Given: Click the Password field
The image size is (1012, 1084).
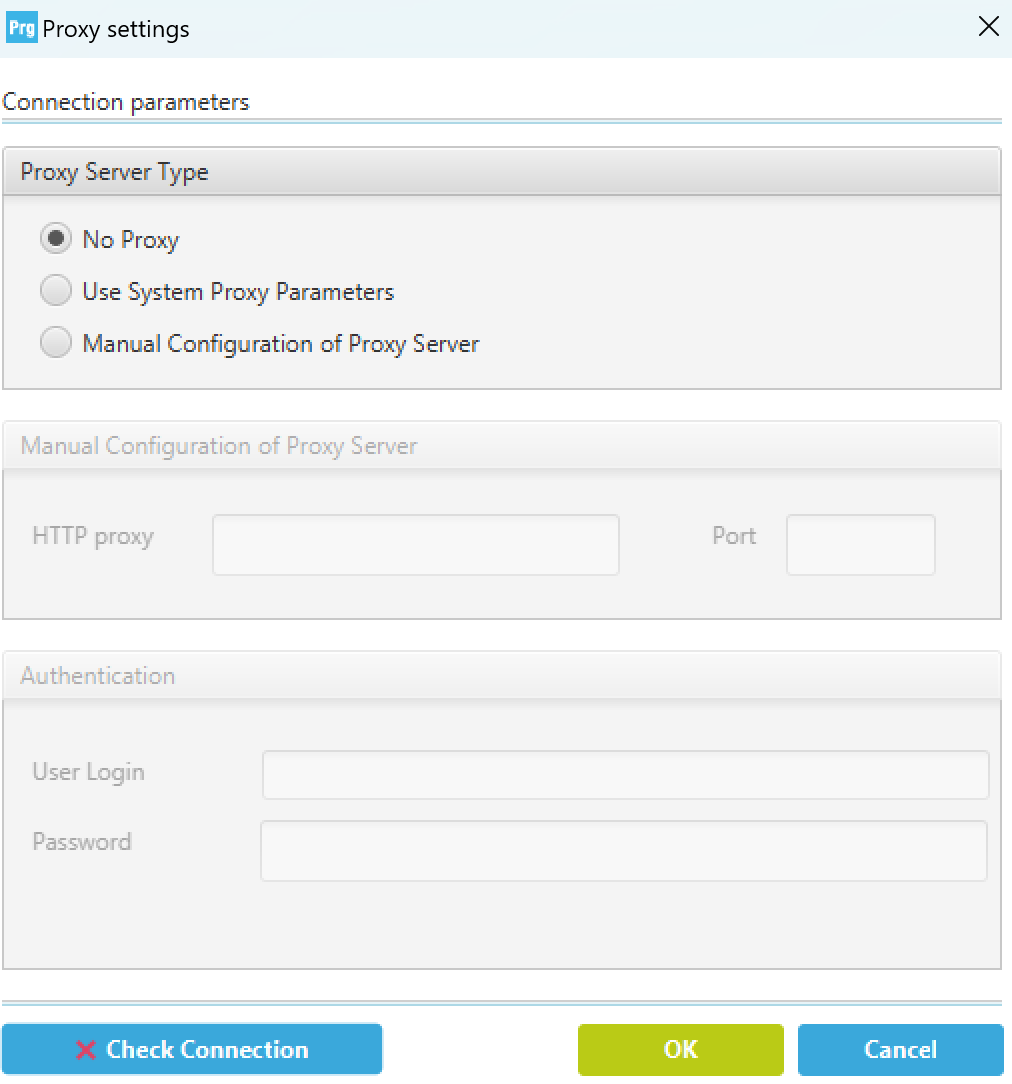Looking at the screenshot, I should coord(625,850).
